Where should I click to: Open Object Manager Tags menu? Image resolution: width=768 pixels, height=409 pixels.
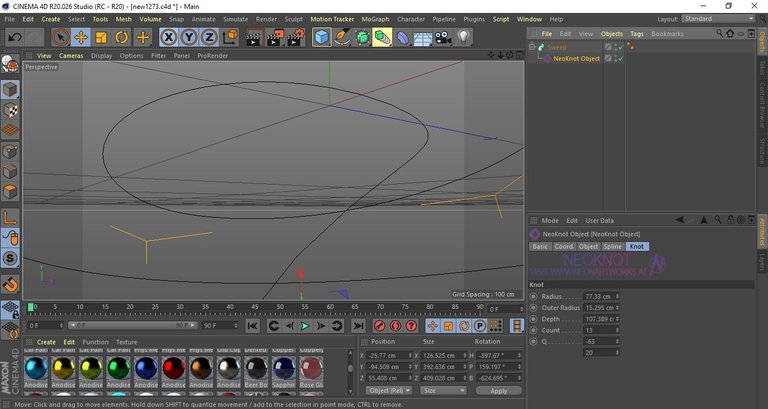point(637,34)
